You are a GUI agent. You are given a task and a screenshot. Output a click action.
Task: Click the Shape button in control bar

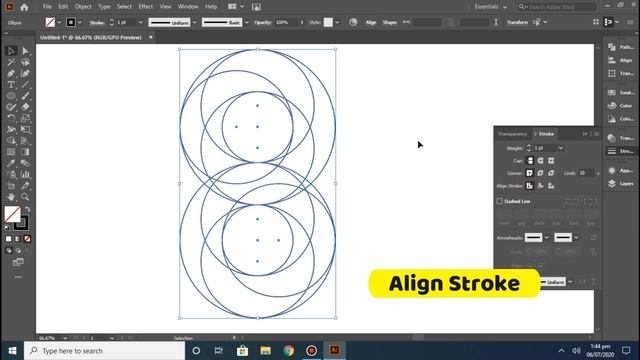point(390,22)
